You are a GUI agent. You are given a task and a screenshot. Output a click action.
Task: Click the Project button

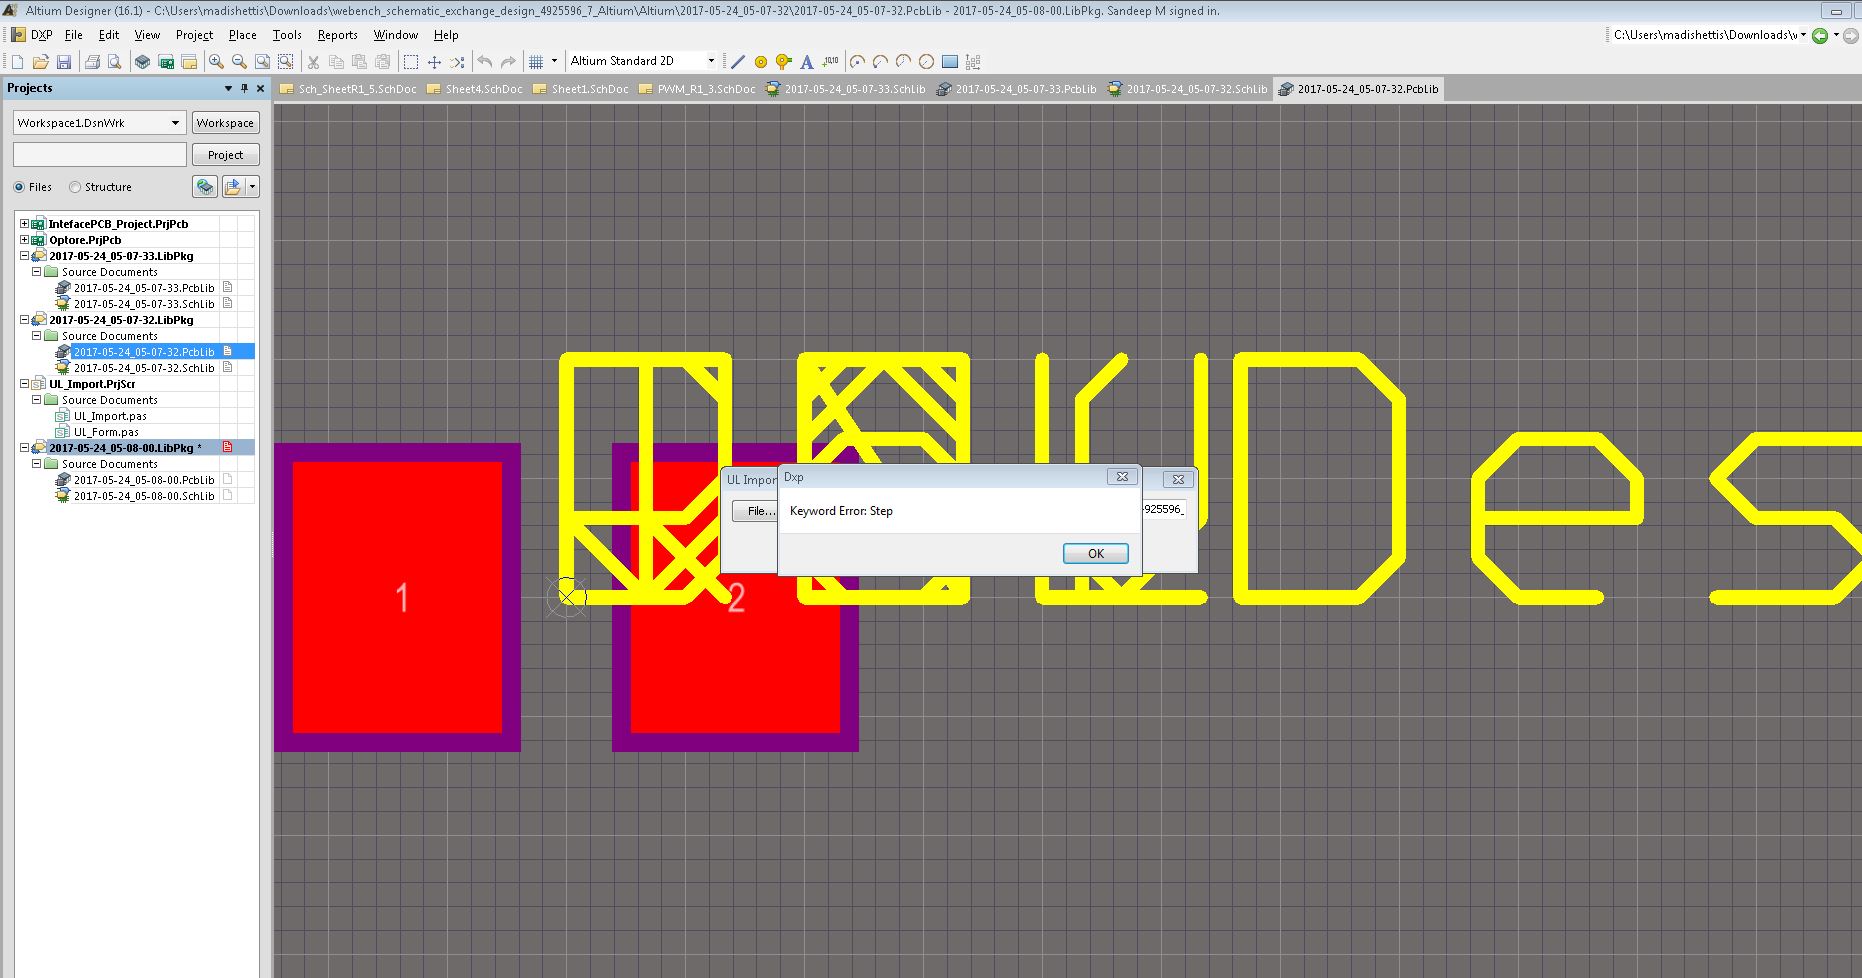coord(225,155)
